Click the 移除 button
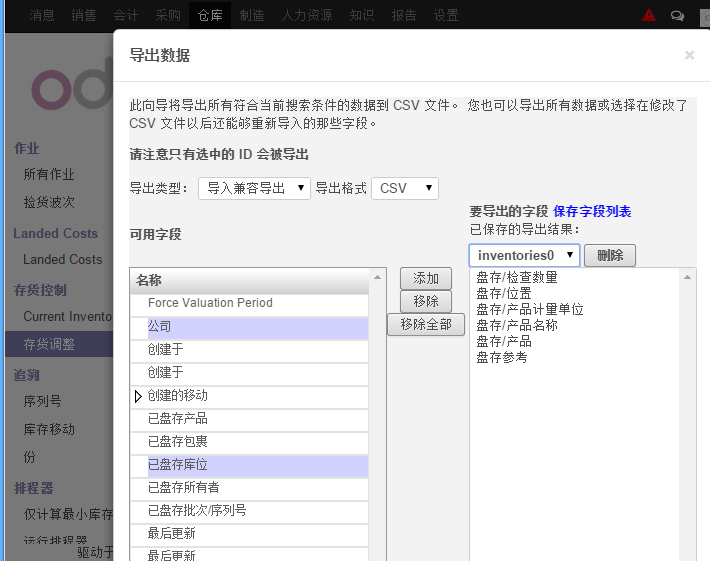Screen dimensions: 710x561 425,301
